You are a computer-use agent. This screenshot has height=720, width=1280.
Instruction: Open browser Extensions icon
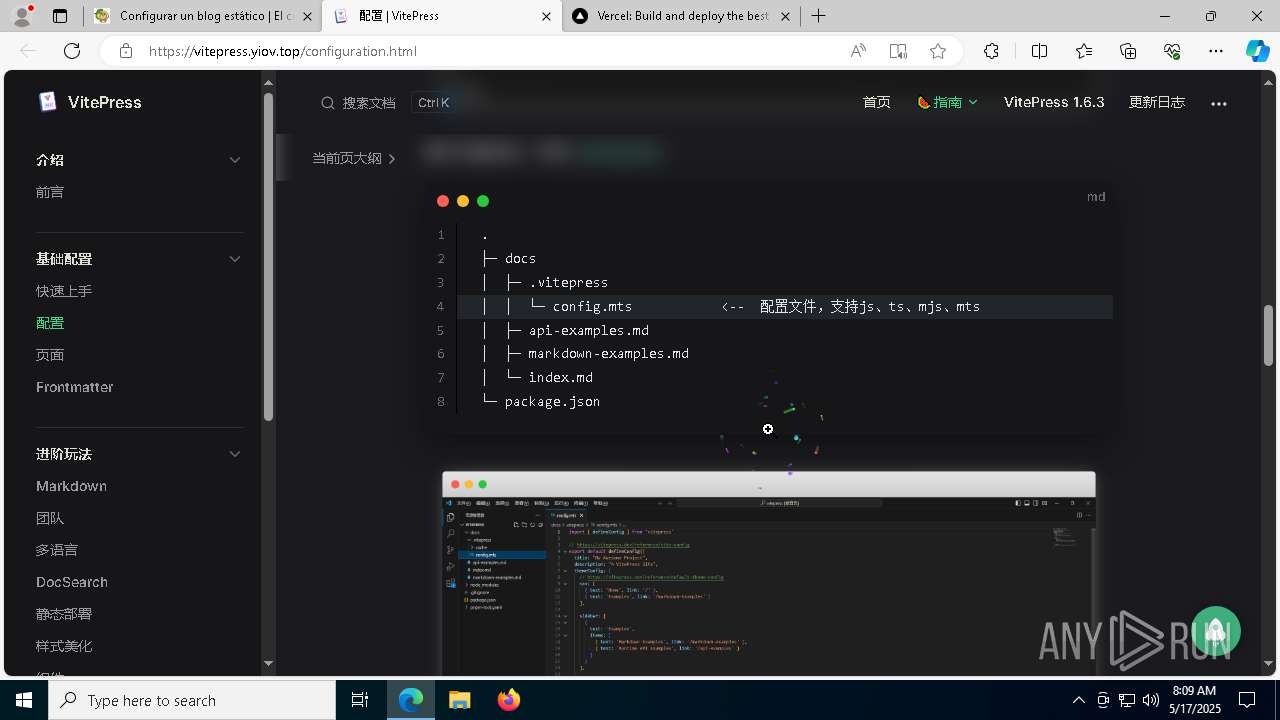(x=991, y=51)
